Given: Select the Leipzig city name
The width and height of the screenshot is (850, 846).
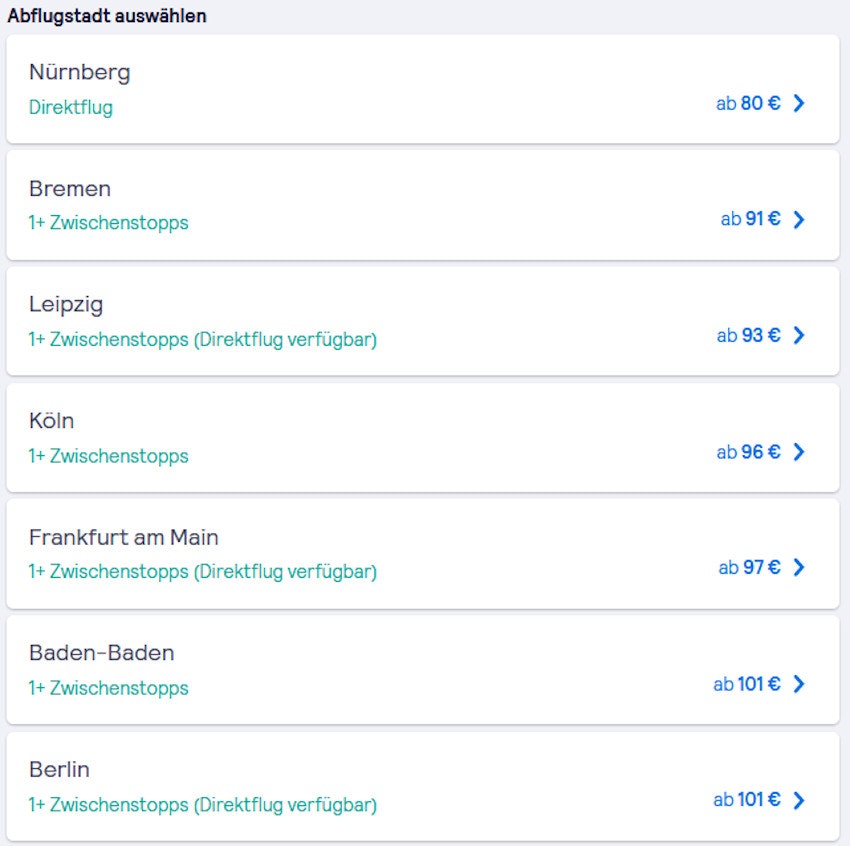Looking at the screenshot, I should tap(66, 305).
